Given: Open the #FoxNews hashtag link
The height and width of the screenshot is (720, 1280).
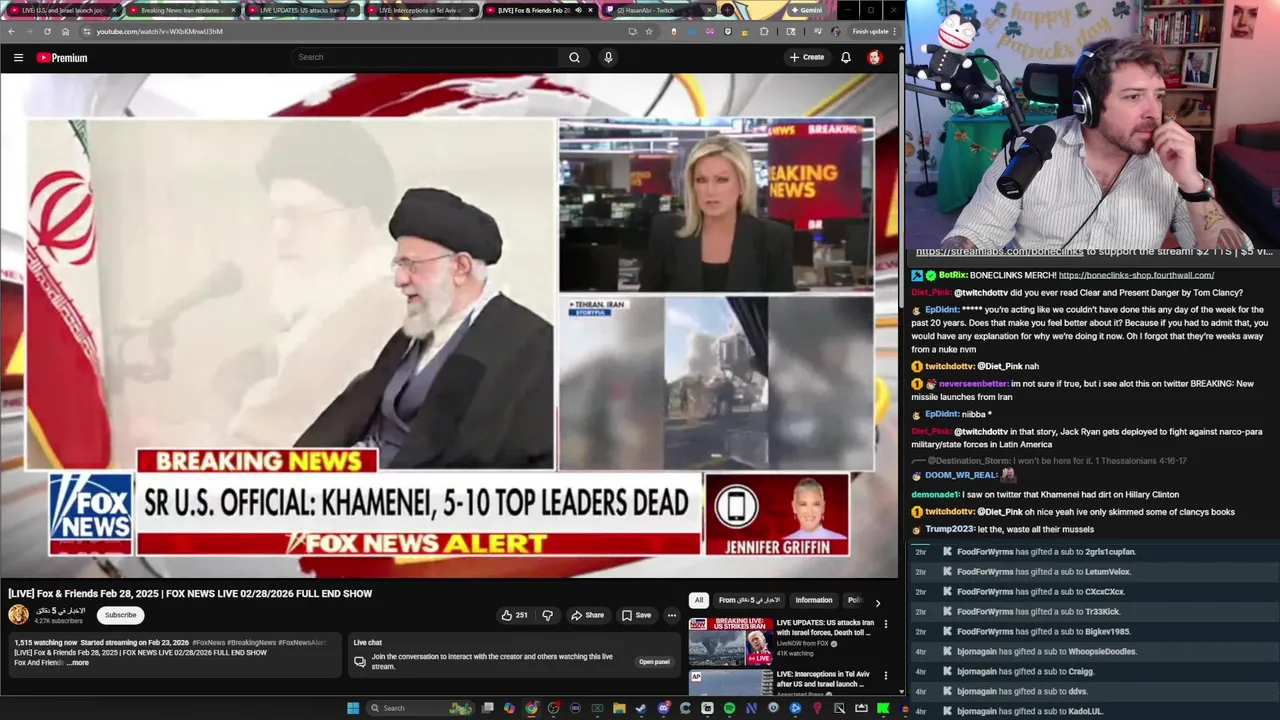Looking at the screenshot, I should tap(208, 642).
